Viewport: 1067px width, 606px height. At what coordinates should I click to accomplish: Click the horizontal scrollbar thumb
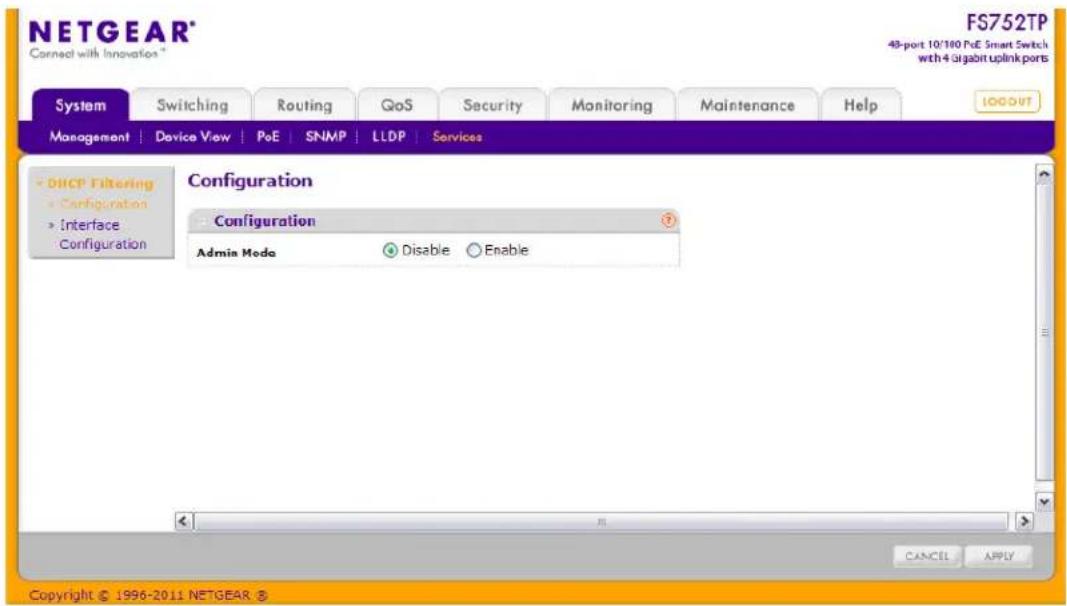(x=601, y=522)
